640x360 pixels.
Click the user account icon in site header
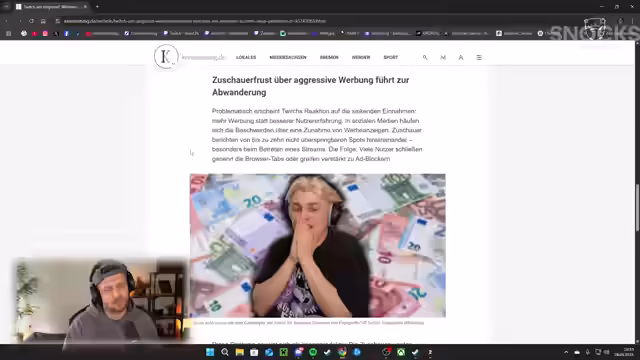pyautogui.click(x=461, y=58)
